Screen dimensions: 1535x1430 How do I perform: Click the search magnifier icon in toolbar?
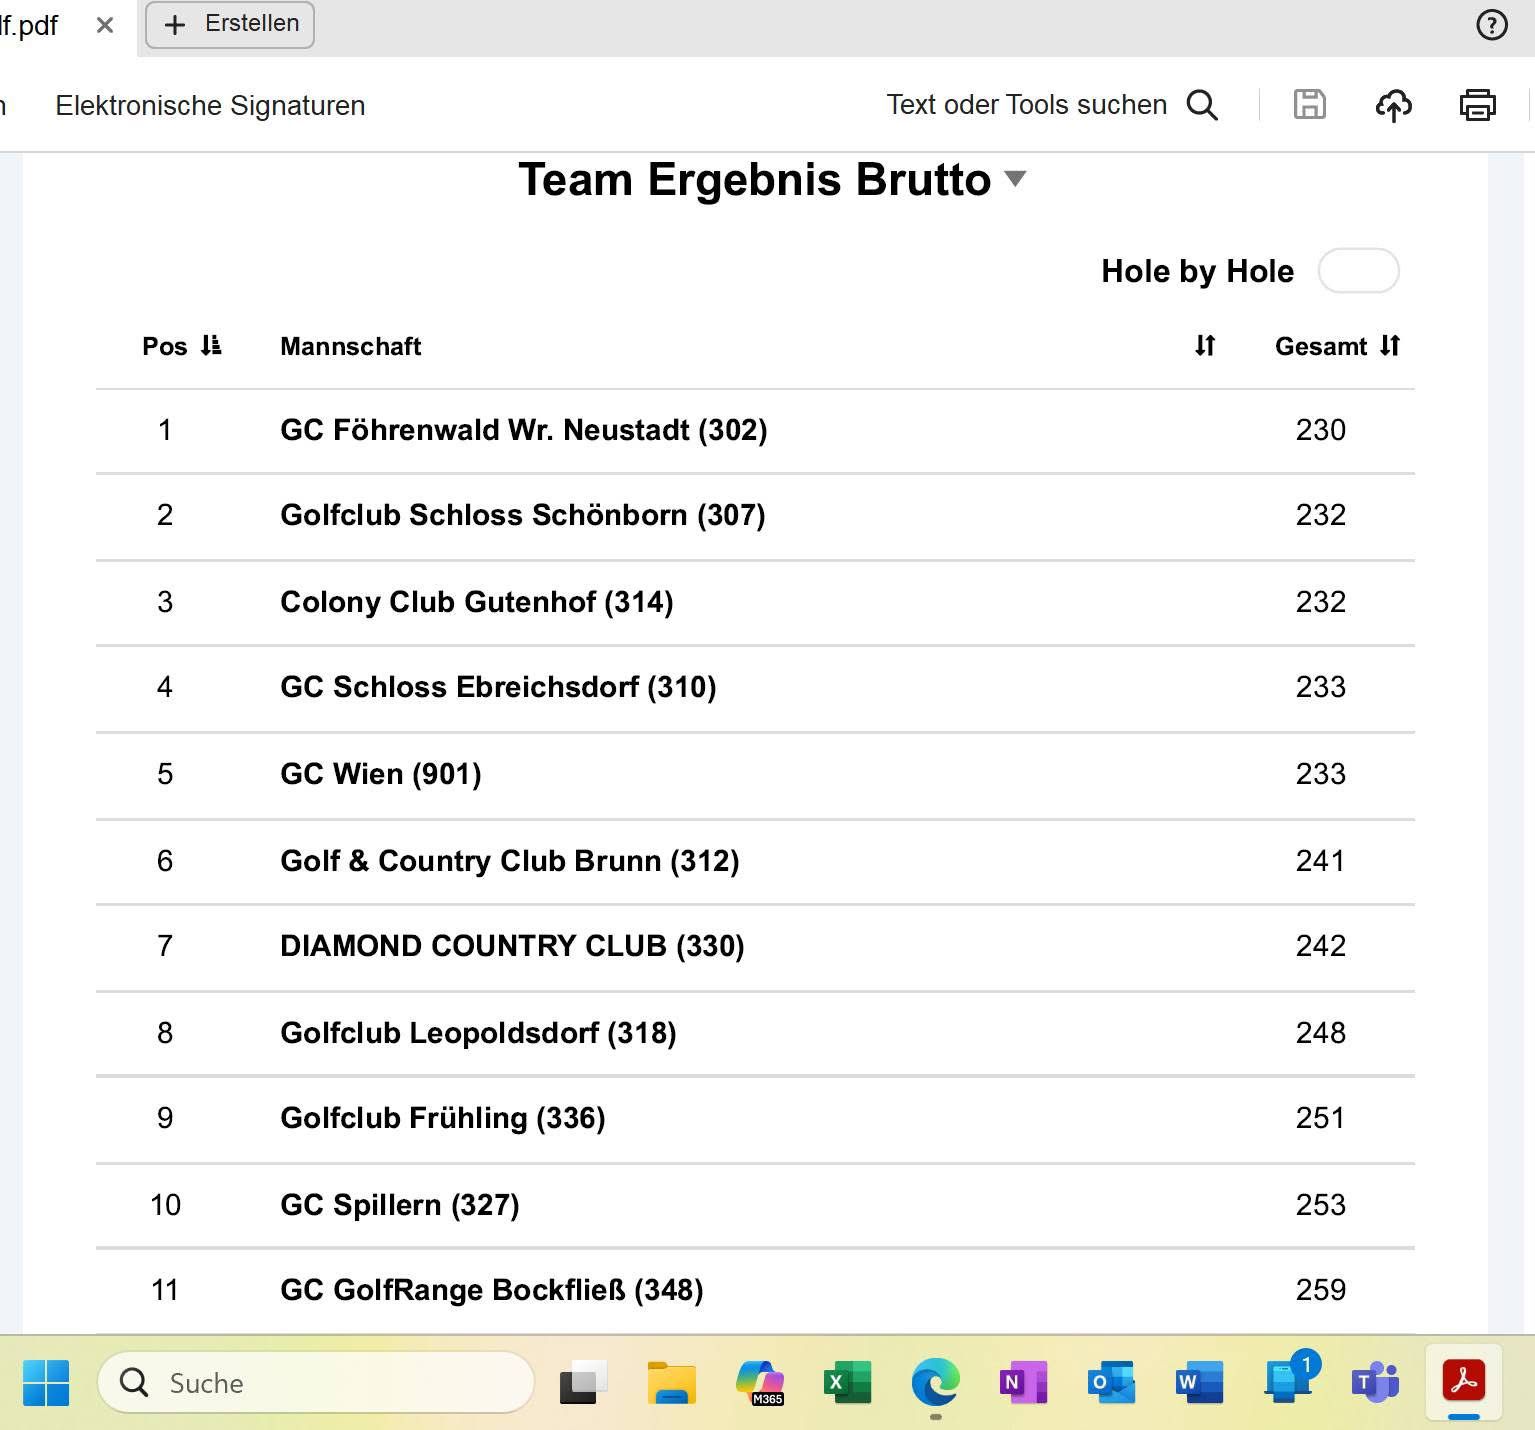point(1202,105)
